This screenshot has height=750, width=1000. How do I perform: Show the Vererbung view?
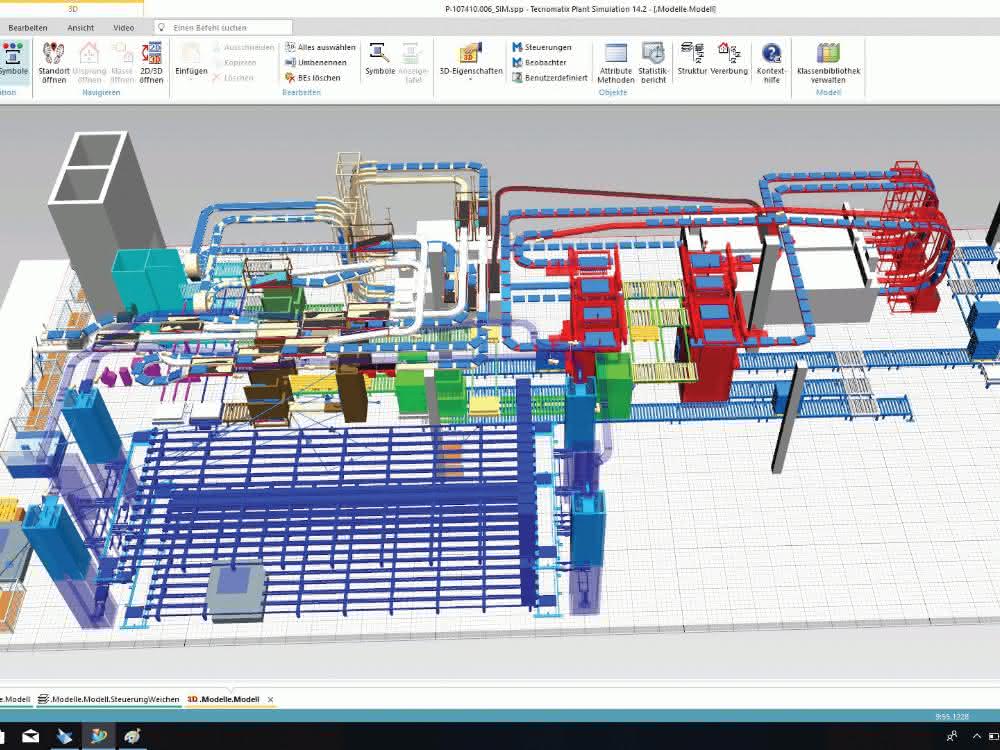[729, 59]
